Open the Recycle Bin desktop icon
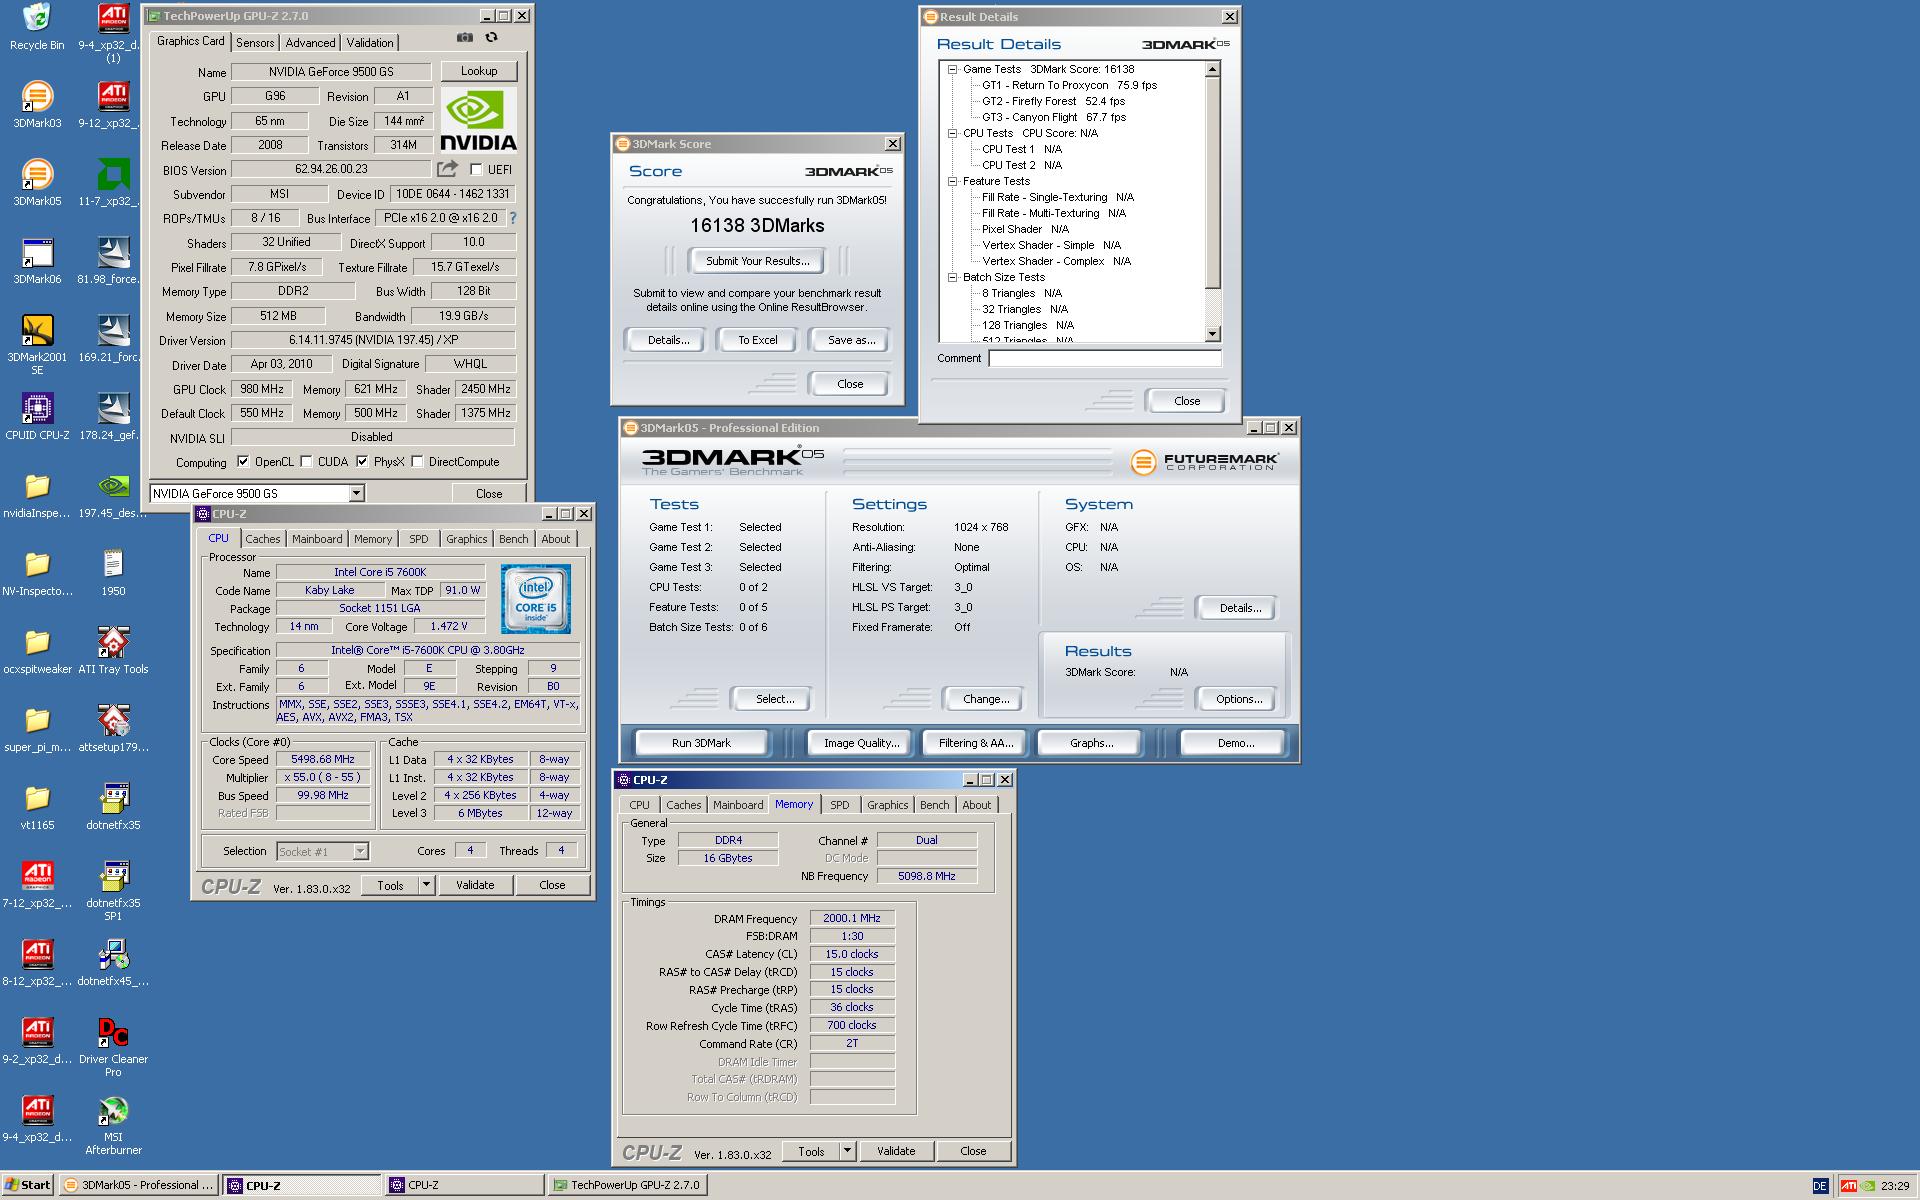Viewport: 1920px width, 1200px height. (x=37, y=27)
